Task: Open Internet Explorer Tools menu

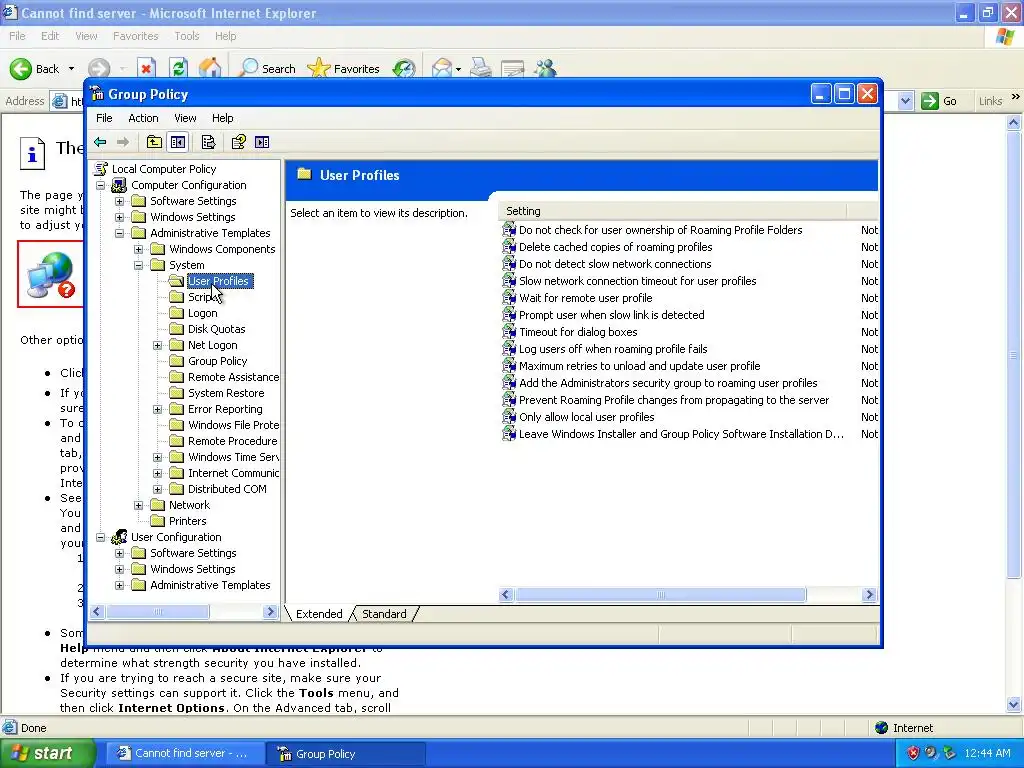Action: (186, 36)
